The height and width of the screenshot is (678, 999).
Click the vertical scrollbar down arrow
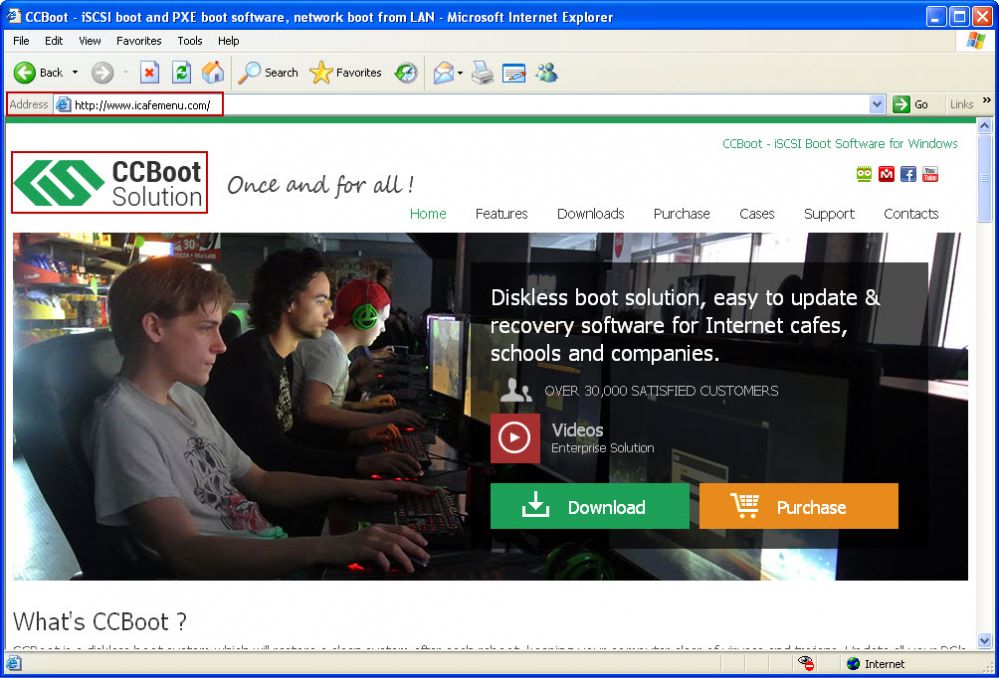pos(984,640)
